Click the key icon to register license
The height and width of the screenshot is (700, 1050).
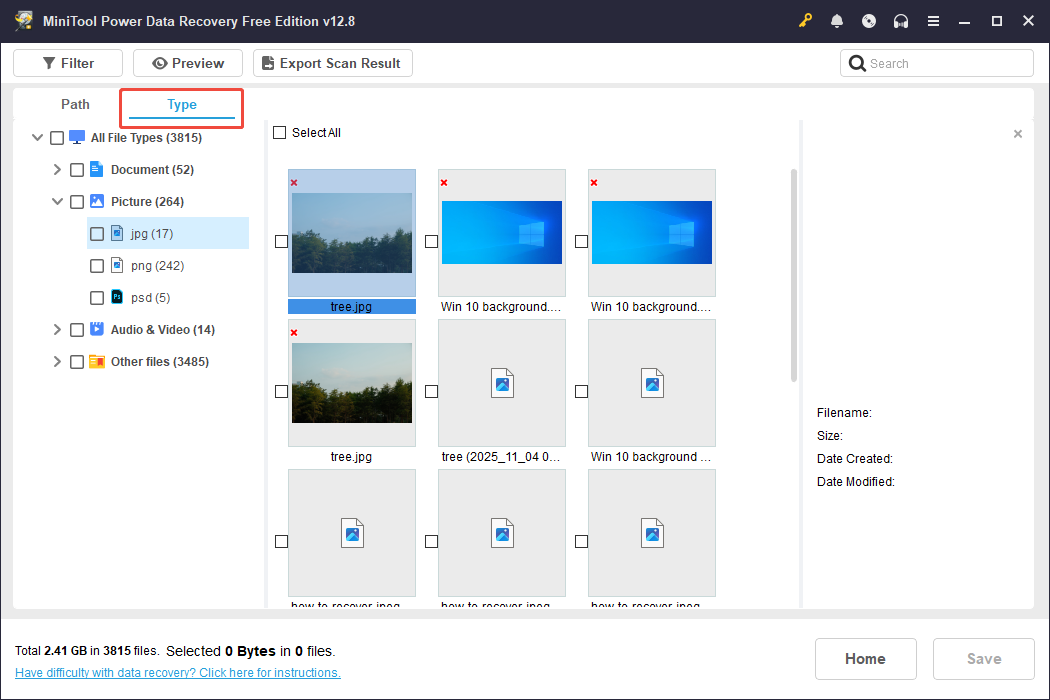point(806,21)
